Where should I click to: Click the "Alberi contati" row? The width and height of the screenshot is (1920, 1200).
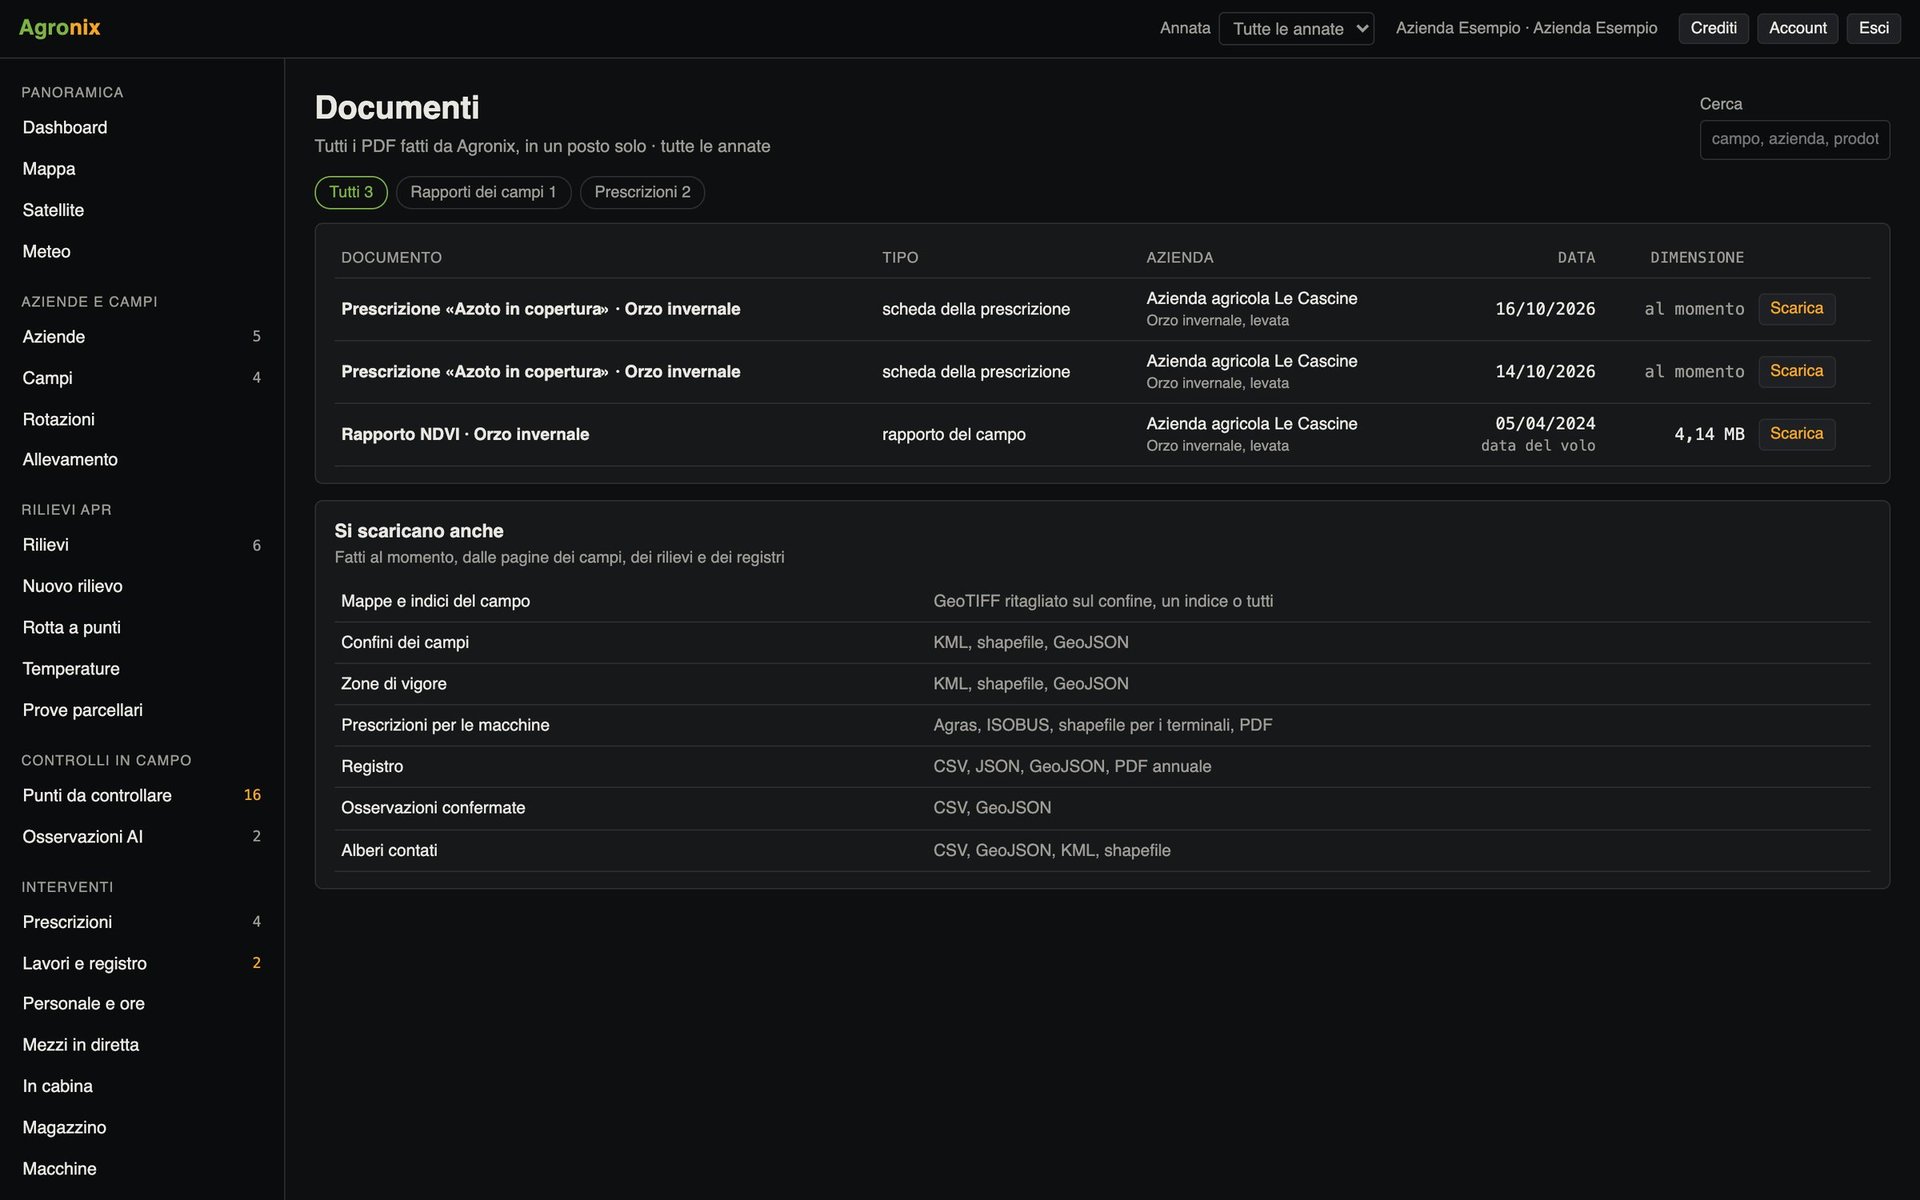(1102, 850)
